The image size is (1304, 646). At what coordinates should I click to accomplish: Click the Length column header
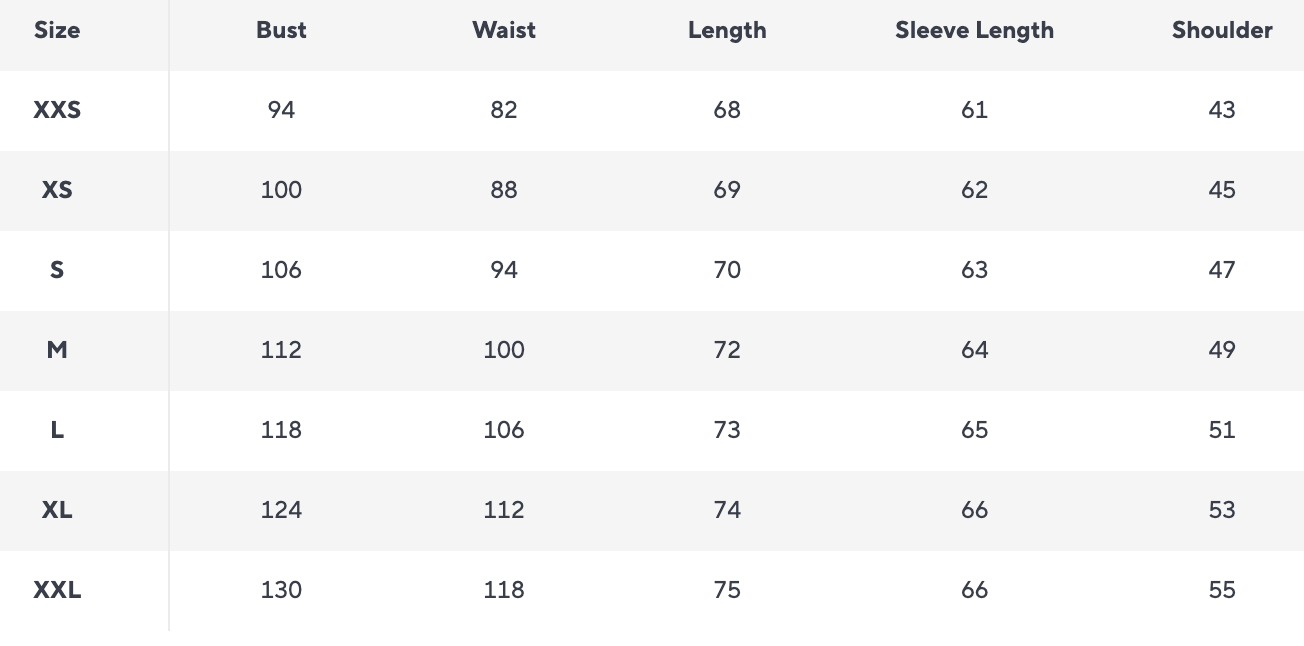pyautogui.click(x=727, y=30)
